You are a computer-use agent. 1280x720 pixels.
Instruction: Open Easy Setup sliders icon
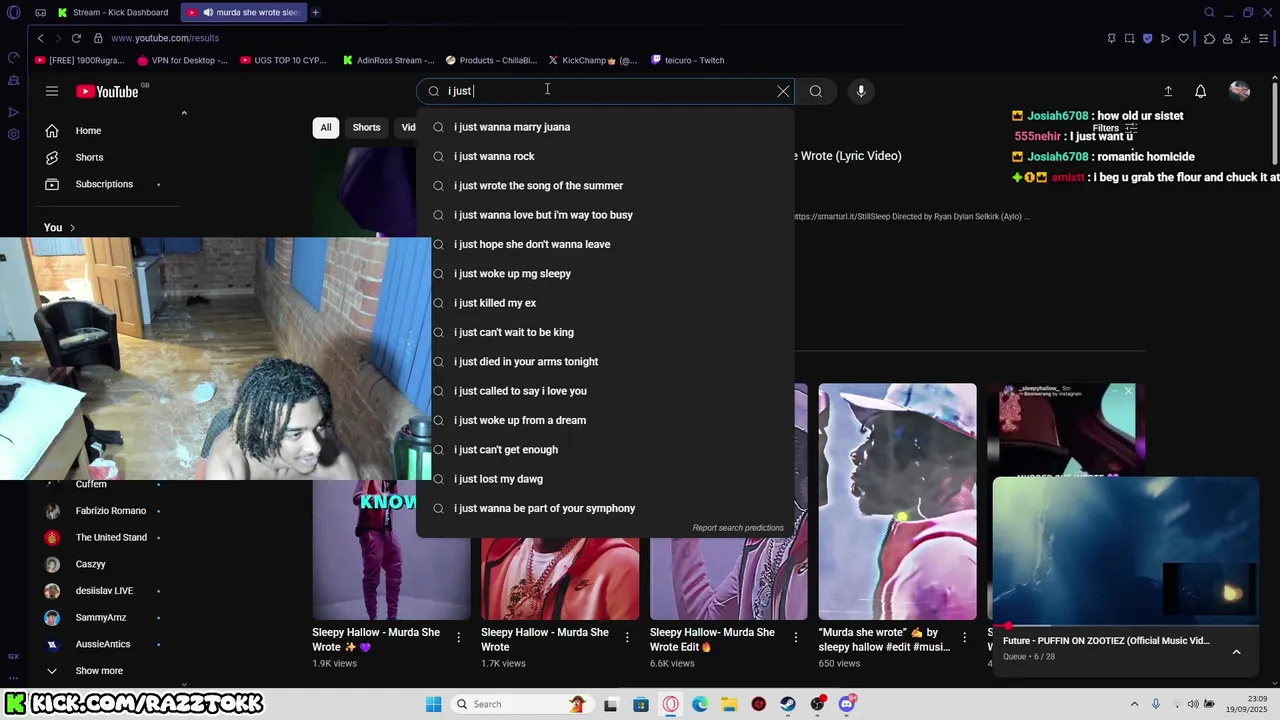[x=1265, y=38]
